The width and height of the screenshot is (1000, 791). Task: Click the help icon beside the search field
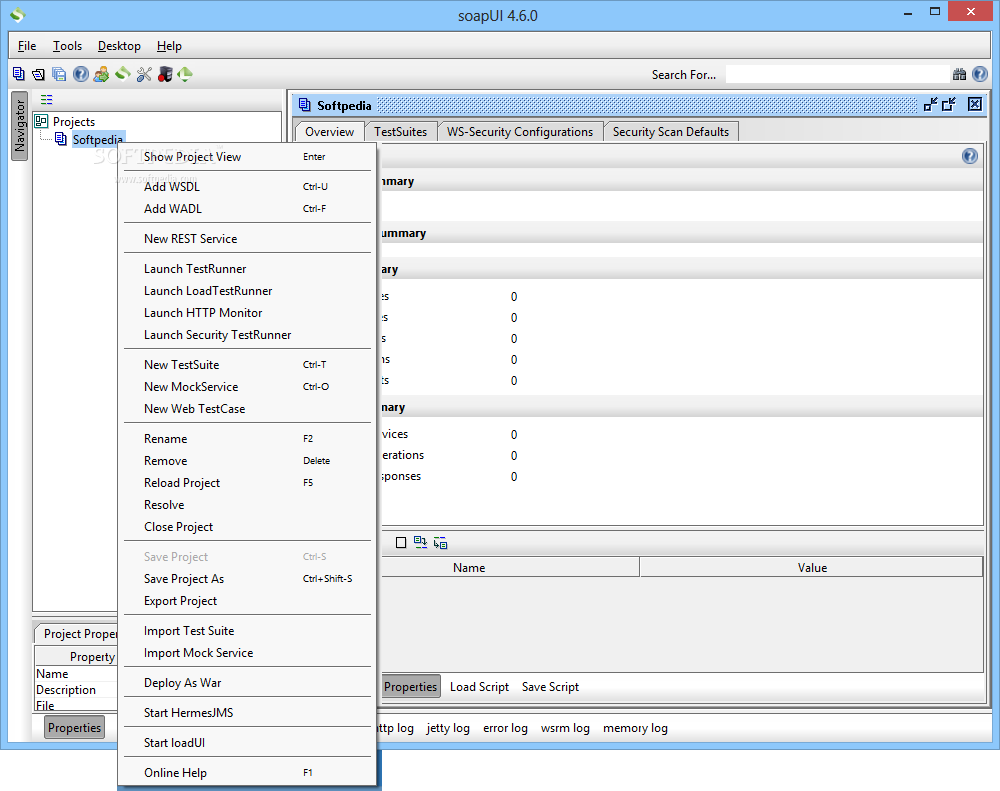[x=980, y=74]
